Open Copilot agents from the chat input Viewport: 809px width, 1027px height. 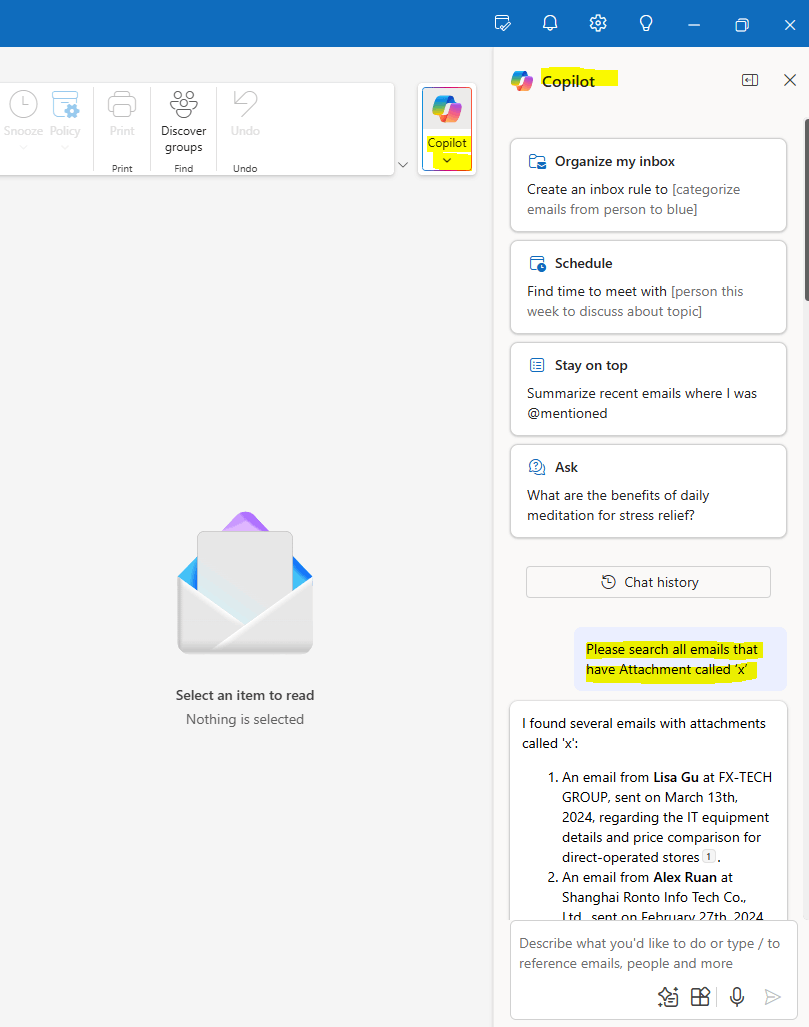tap(700, 996)
